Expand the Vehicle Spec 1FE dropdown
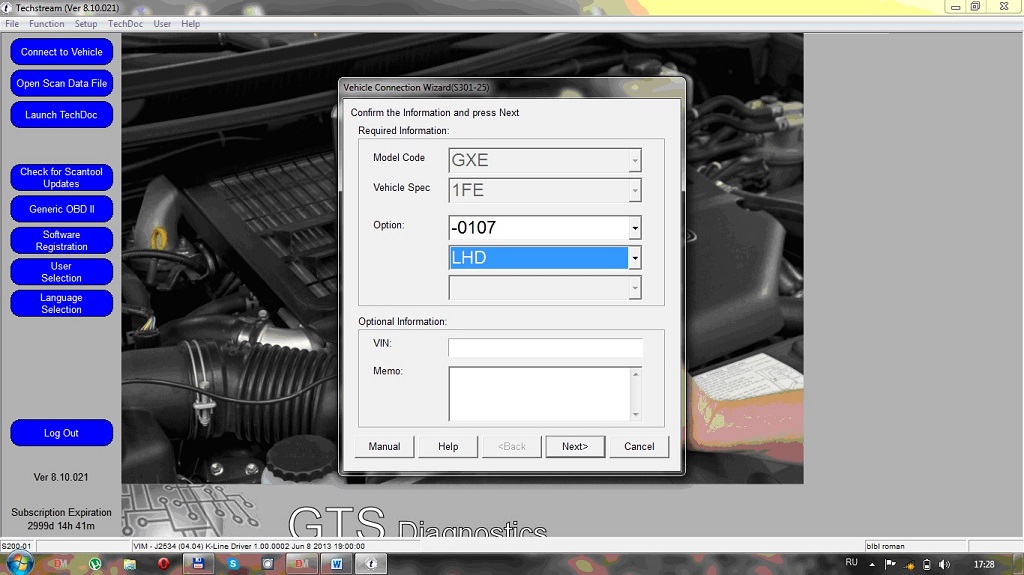 click(635, 190)
